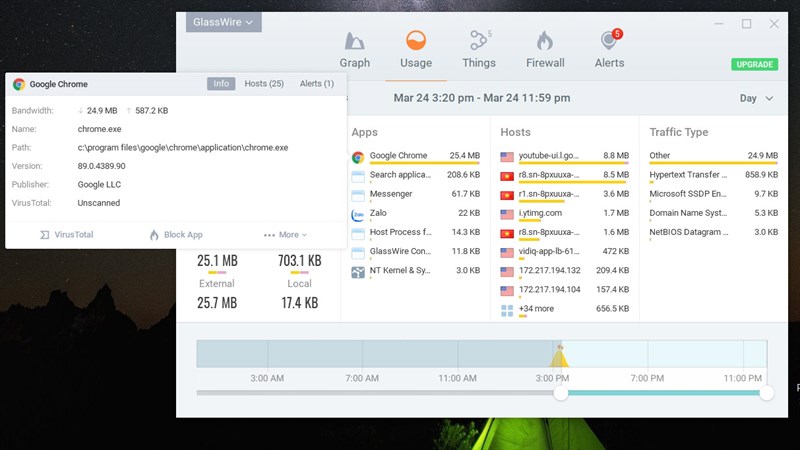The image size is (800, 450).
Task: Expand the More options dropdown
Action: [285, 235]
